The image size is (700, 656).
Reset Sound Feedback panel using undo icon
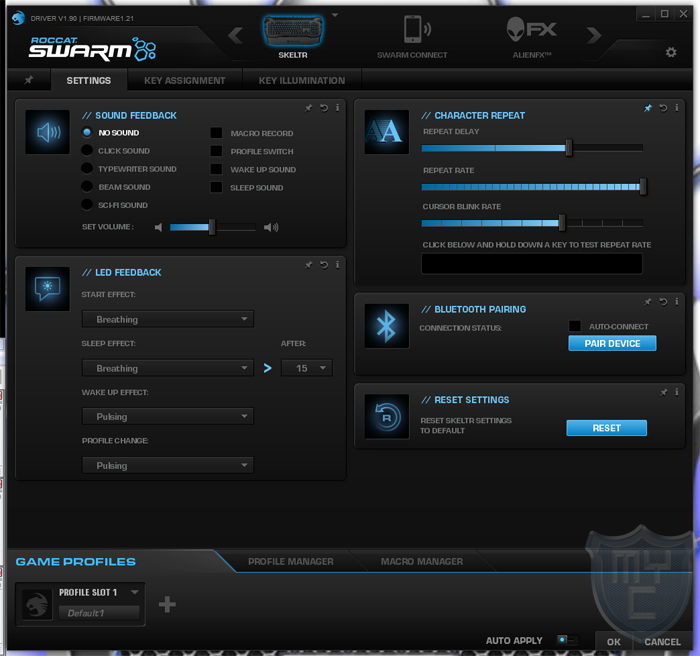(324, 108)
